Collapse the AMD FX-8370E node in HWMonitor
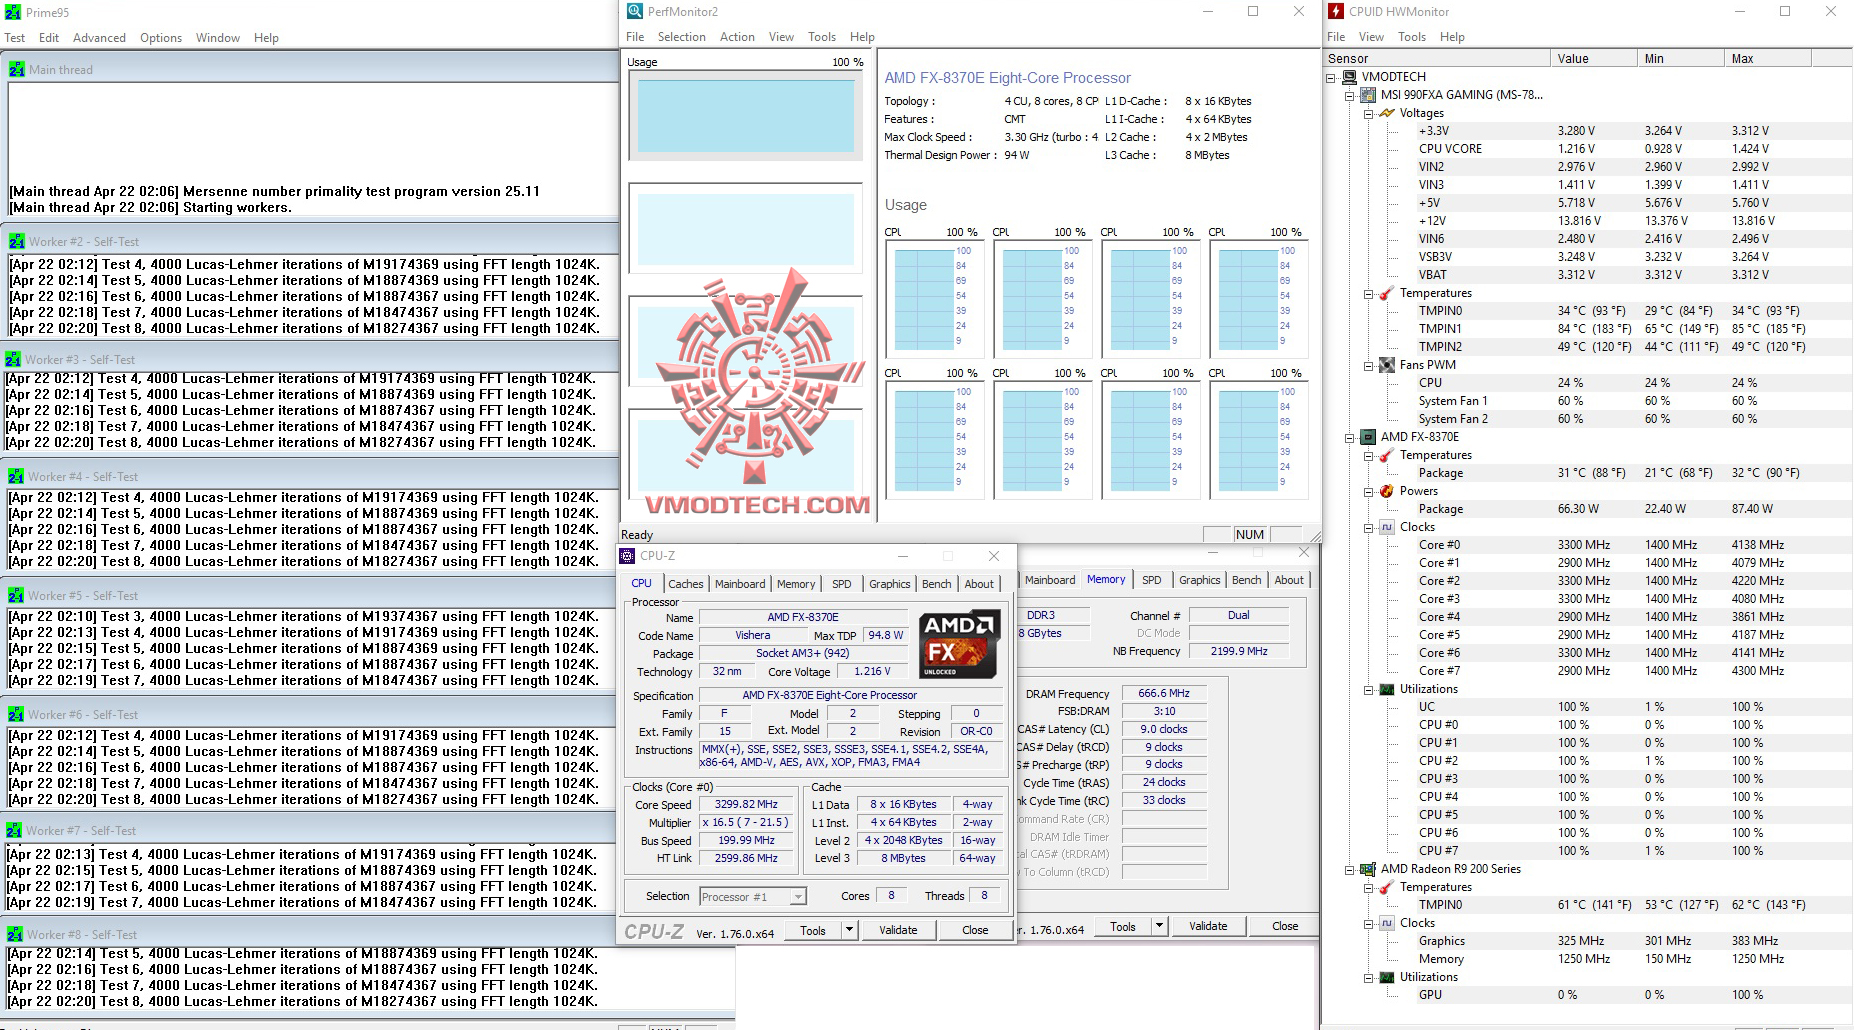The width and height of the screenshot is (1854, 1030). [x=1349, y=437]
